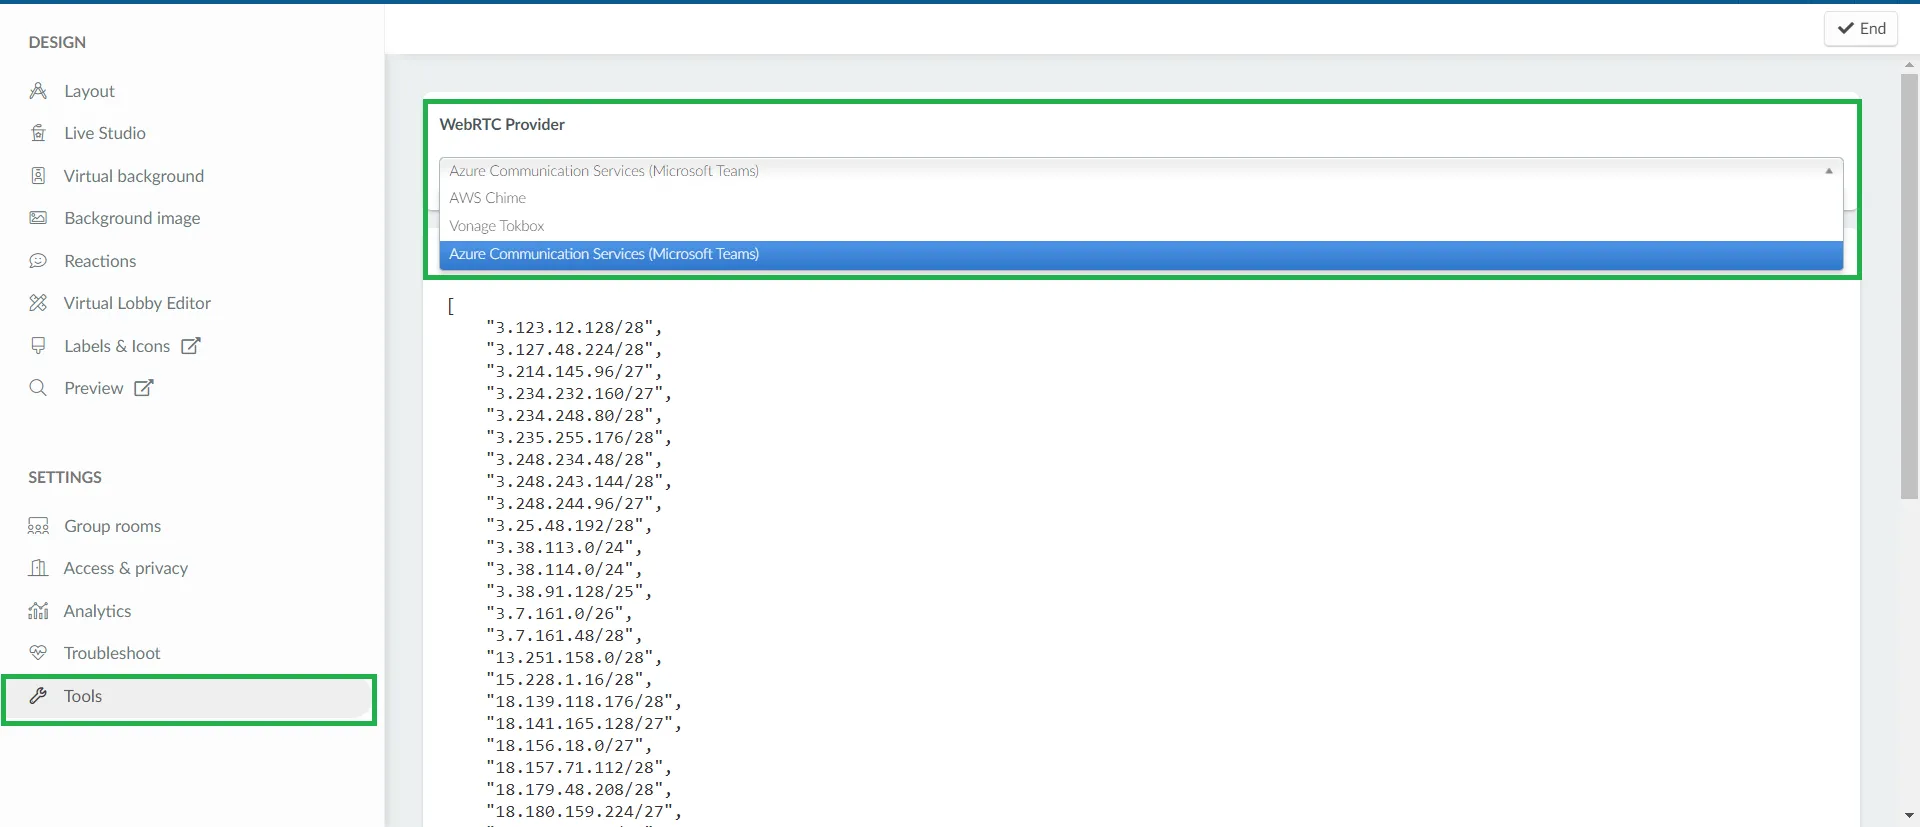Image resolution: width=1920 pixels, height=827 pixels.
Task: Click the End button
Action: click(x=1861, y=28)
